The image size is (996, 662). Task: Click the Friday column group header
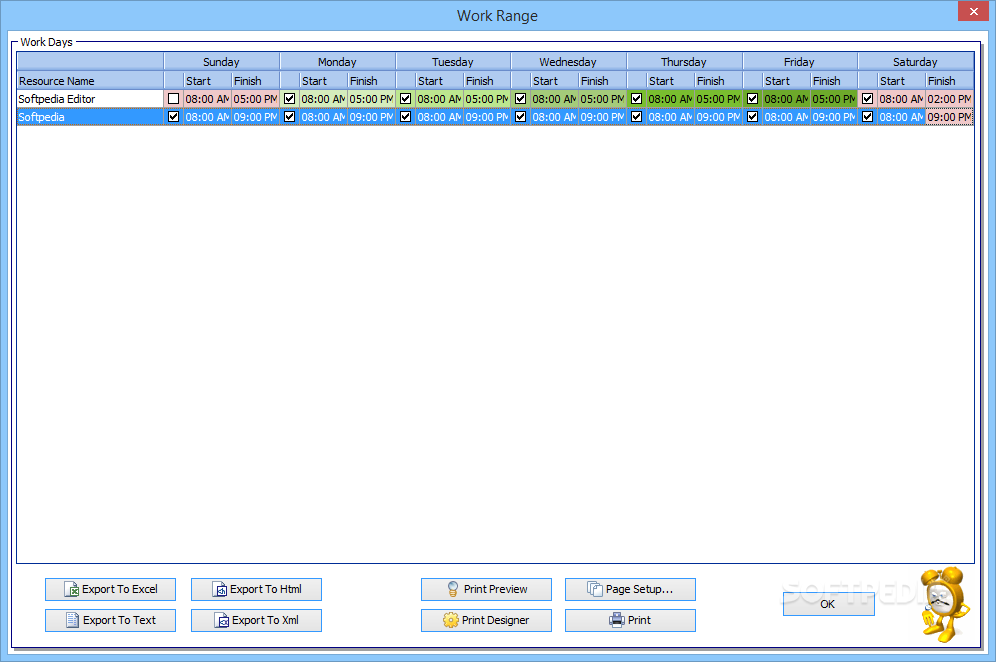tap(800, 62)
